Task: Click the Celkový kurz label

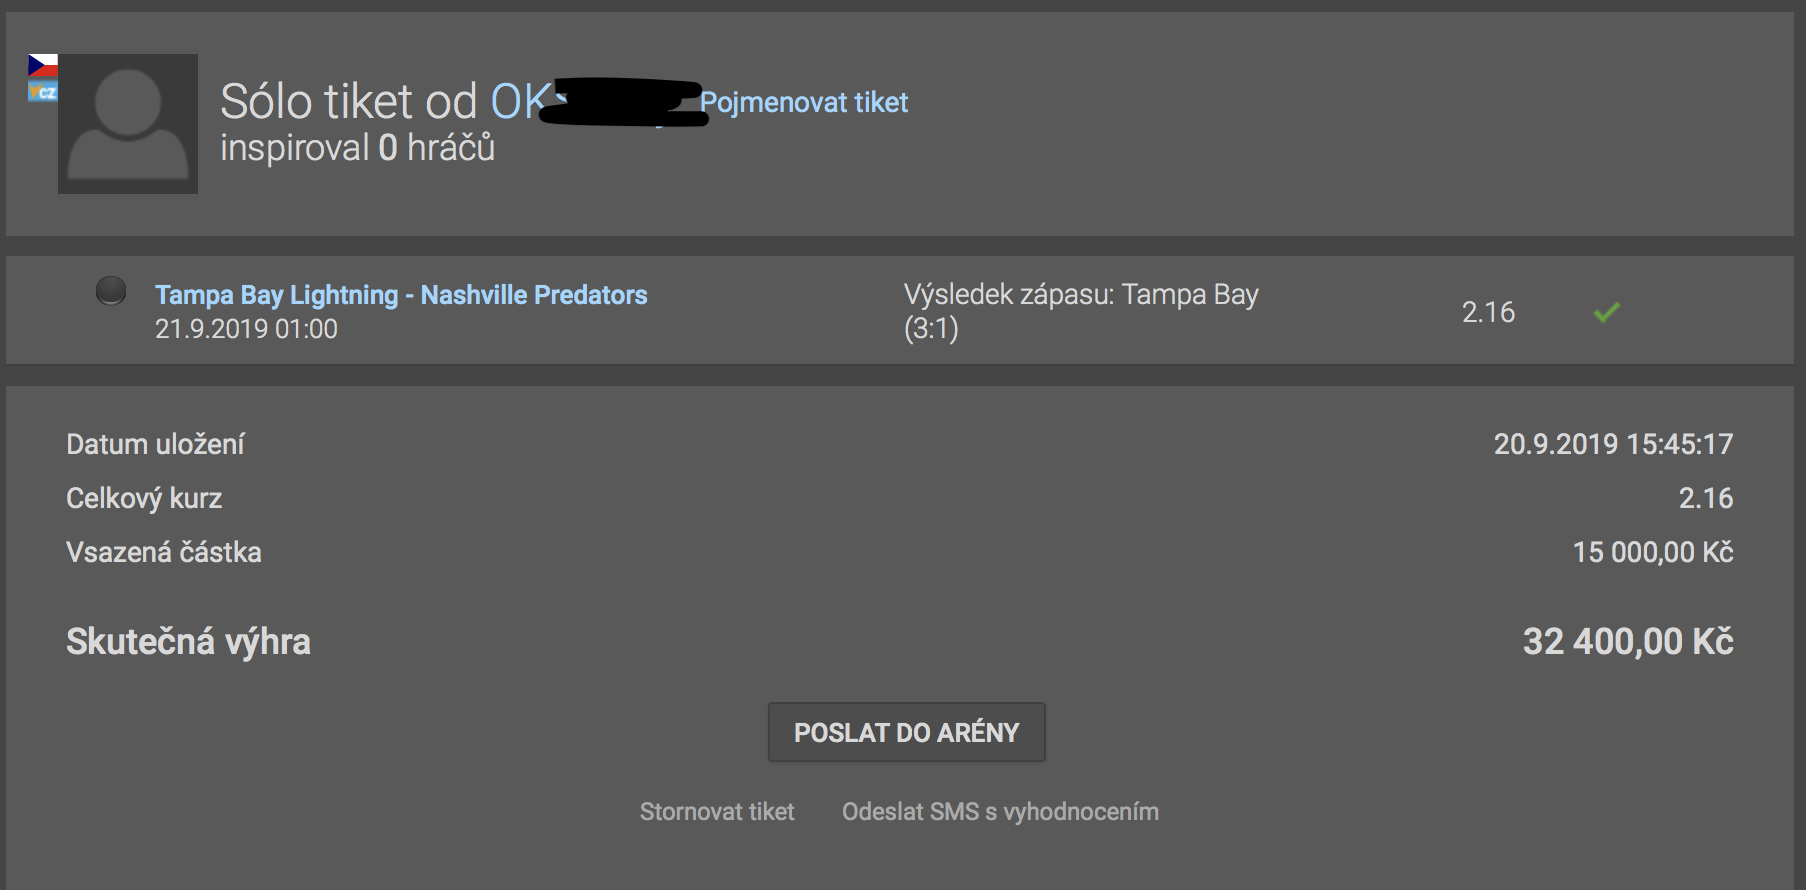Action: point(144,498)
